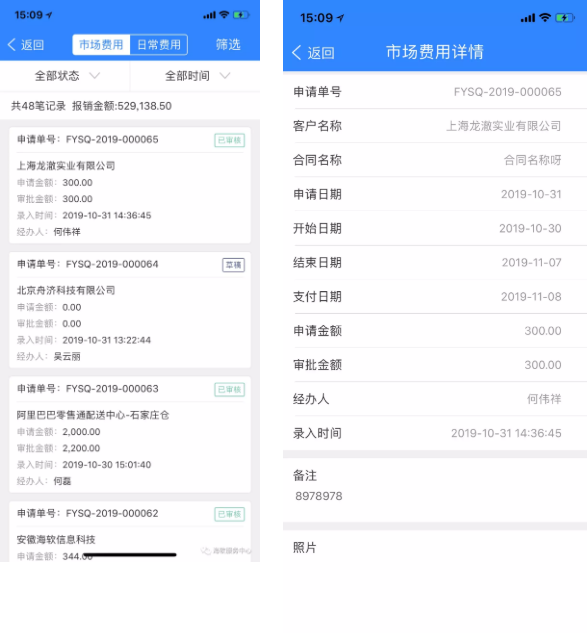Screen dimensions: 587x633
Task: Tap 返回 text on detail screen
Action: pyautogui.click(x=321, y=53)
